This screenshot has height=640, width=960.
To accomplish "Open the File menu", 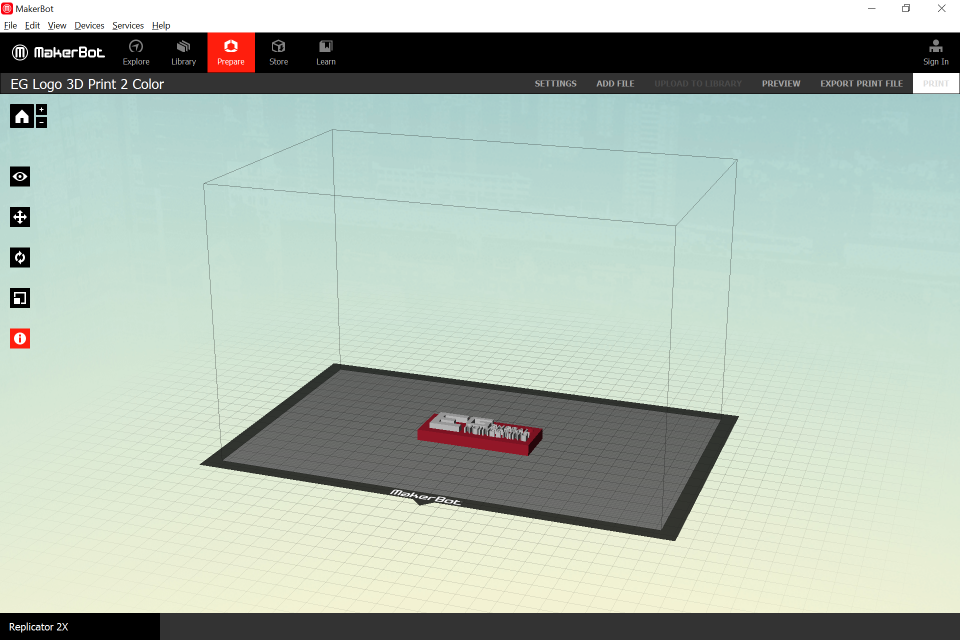I will 10,26.
